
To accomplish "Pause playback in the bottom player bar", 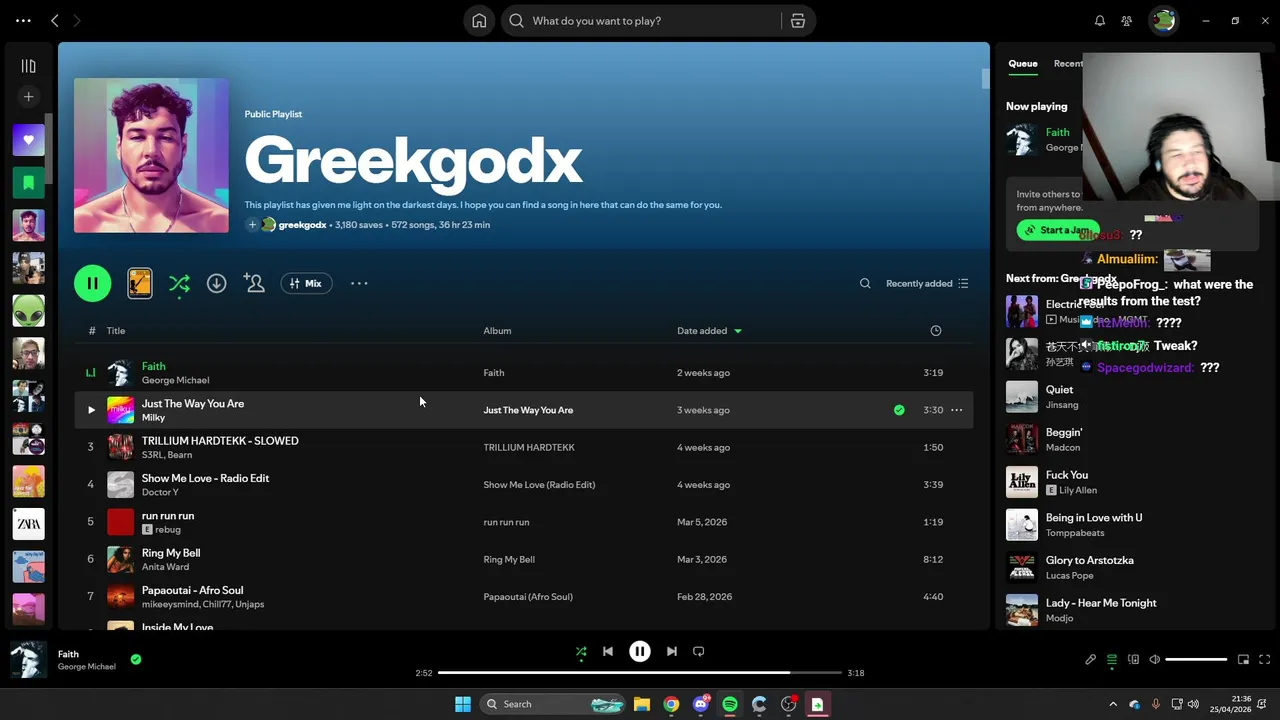I will [640, 652].
